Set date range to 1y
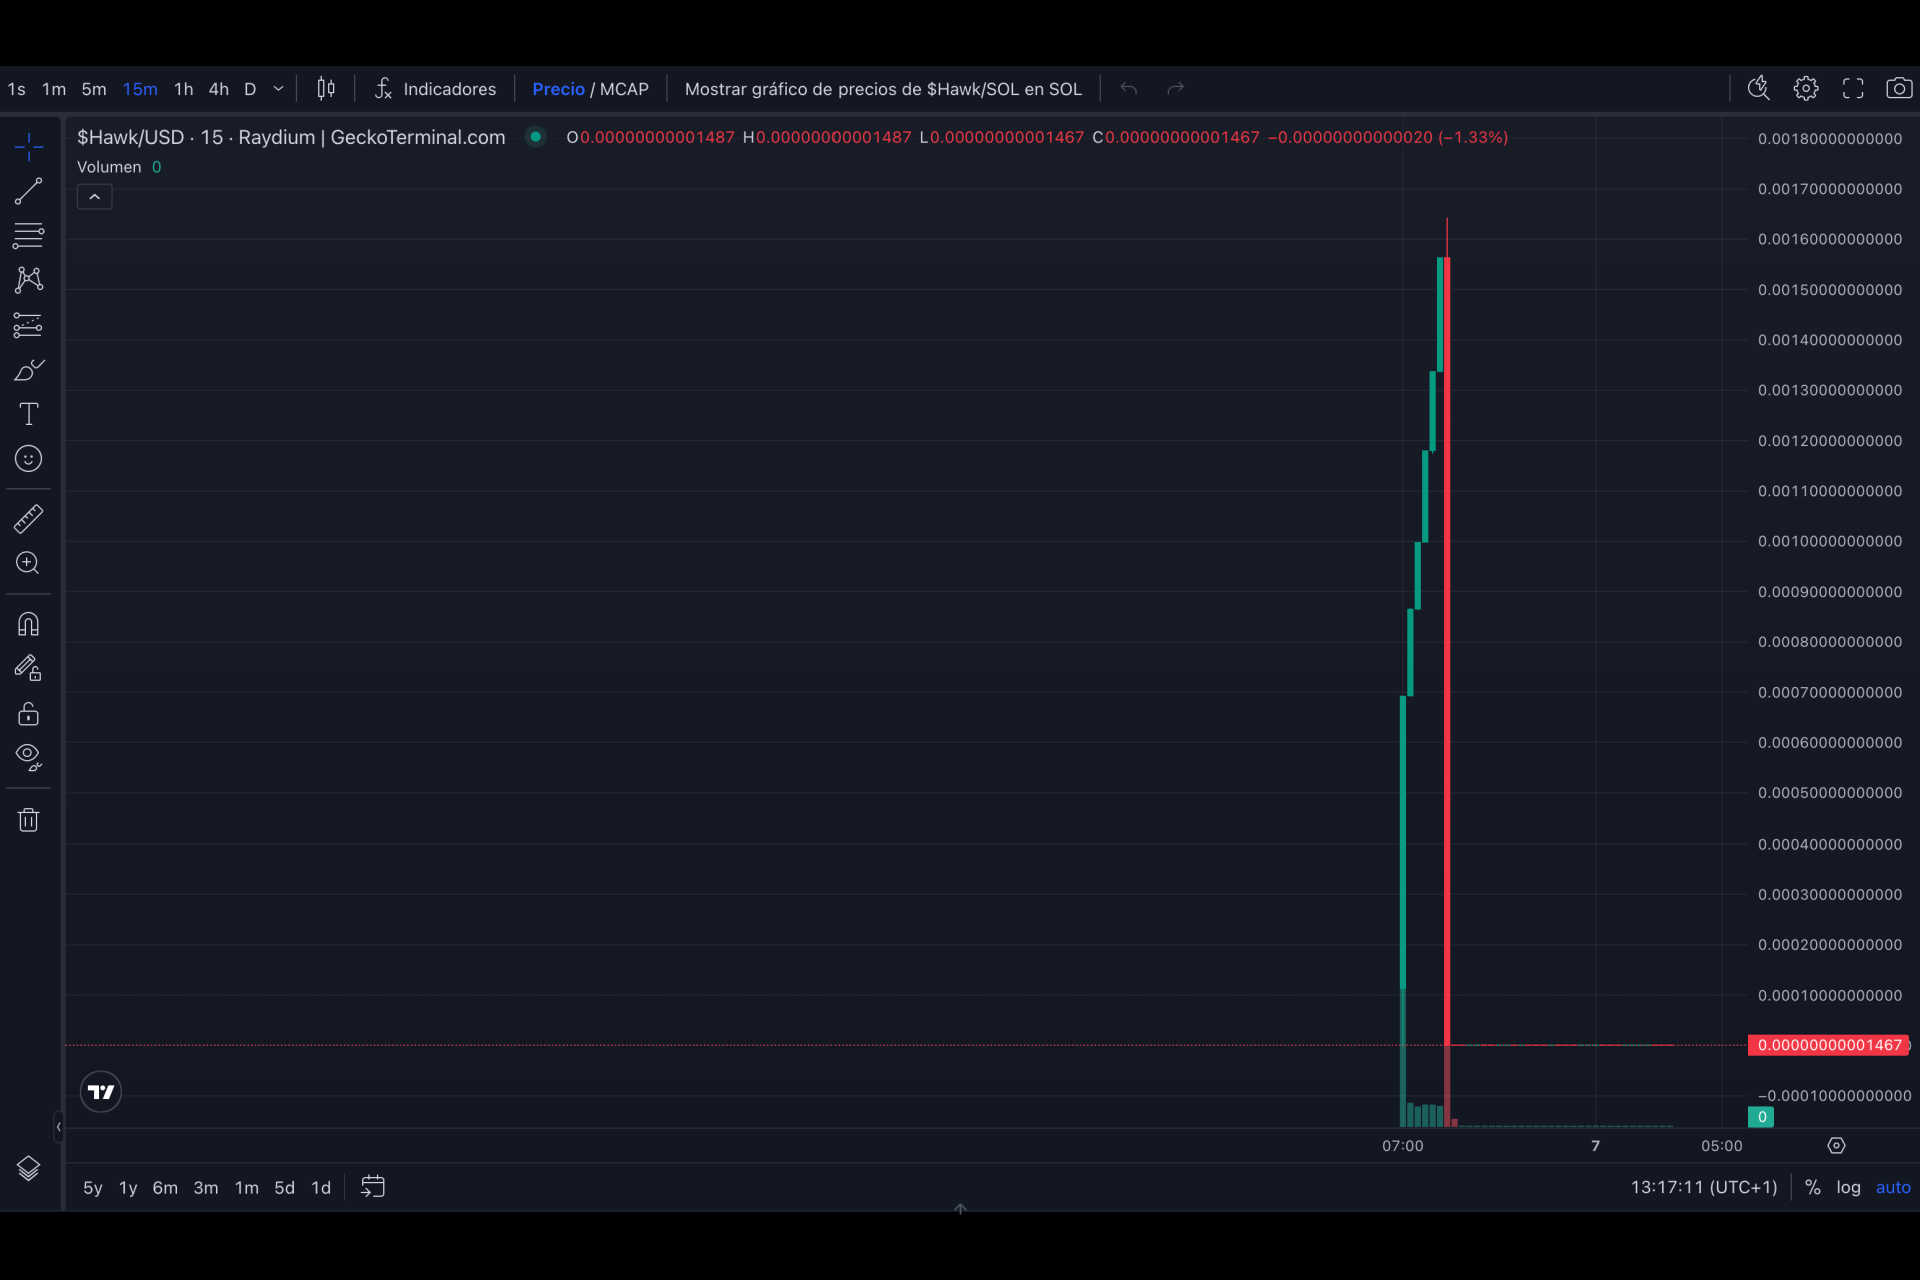 (x=128, y=1187)
